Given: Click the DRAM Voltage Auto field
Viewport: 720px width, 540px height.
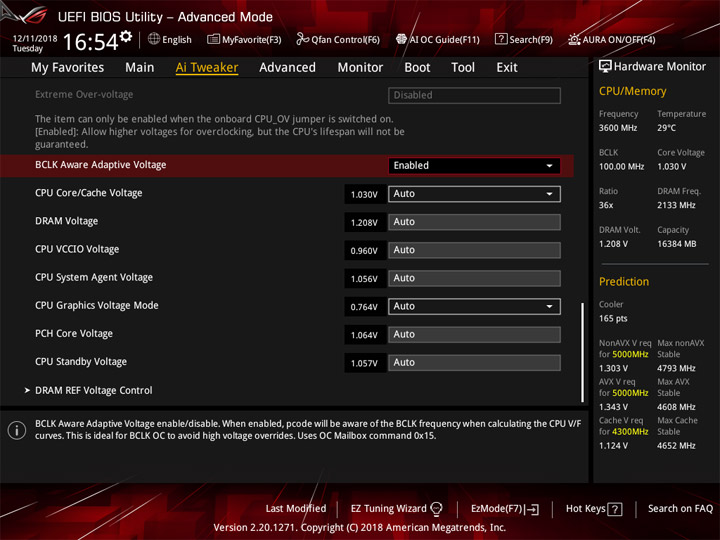Looking at the screenshot, I should coord(474,222).
